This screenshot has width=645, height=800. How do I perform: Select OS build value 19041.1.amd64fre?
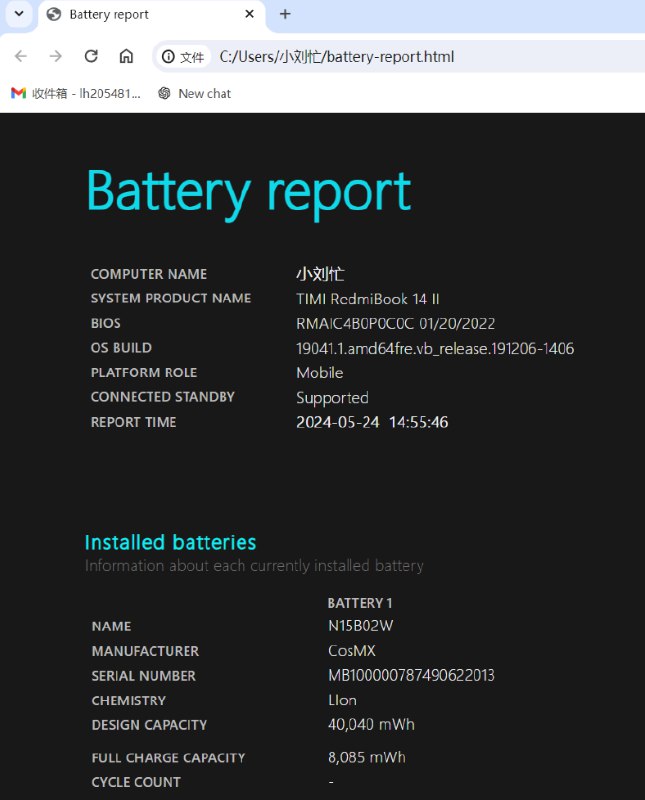(435, 348)
